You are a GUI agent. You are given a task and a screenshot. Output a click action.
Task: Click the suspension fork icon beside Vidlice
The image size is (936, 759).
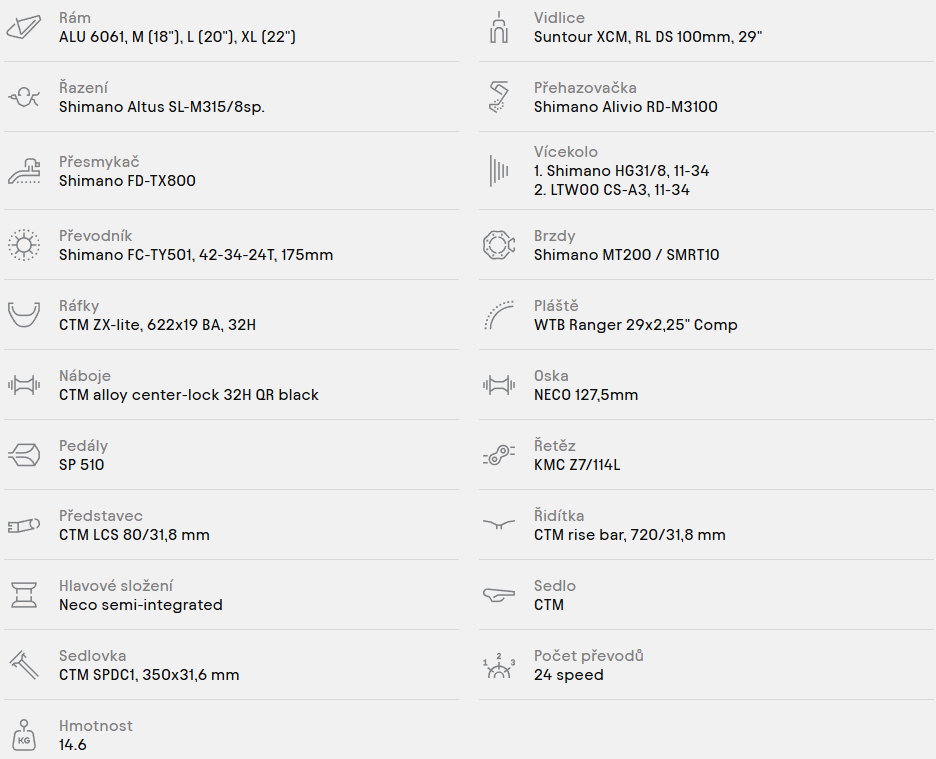(x=498, y=27)
